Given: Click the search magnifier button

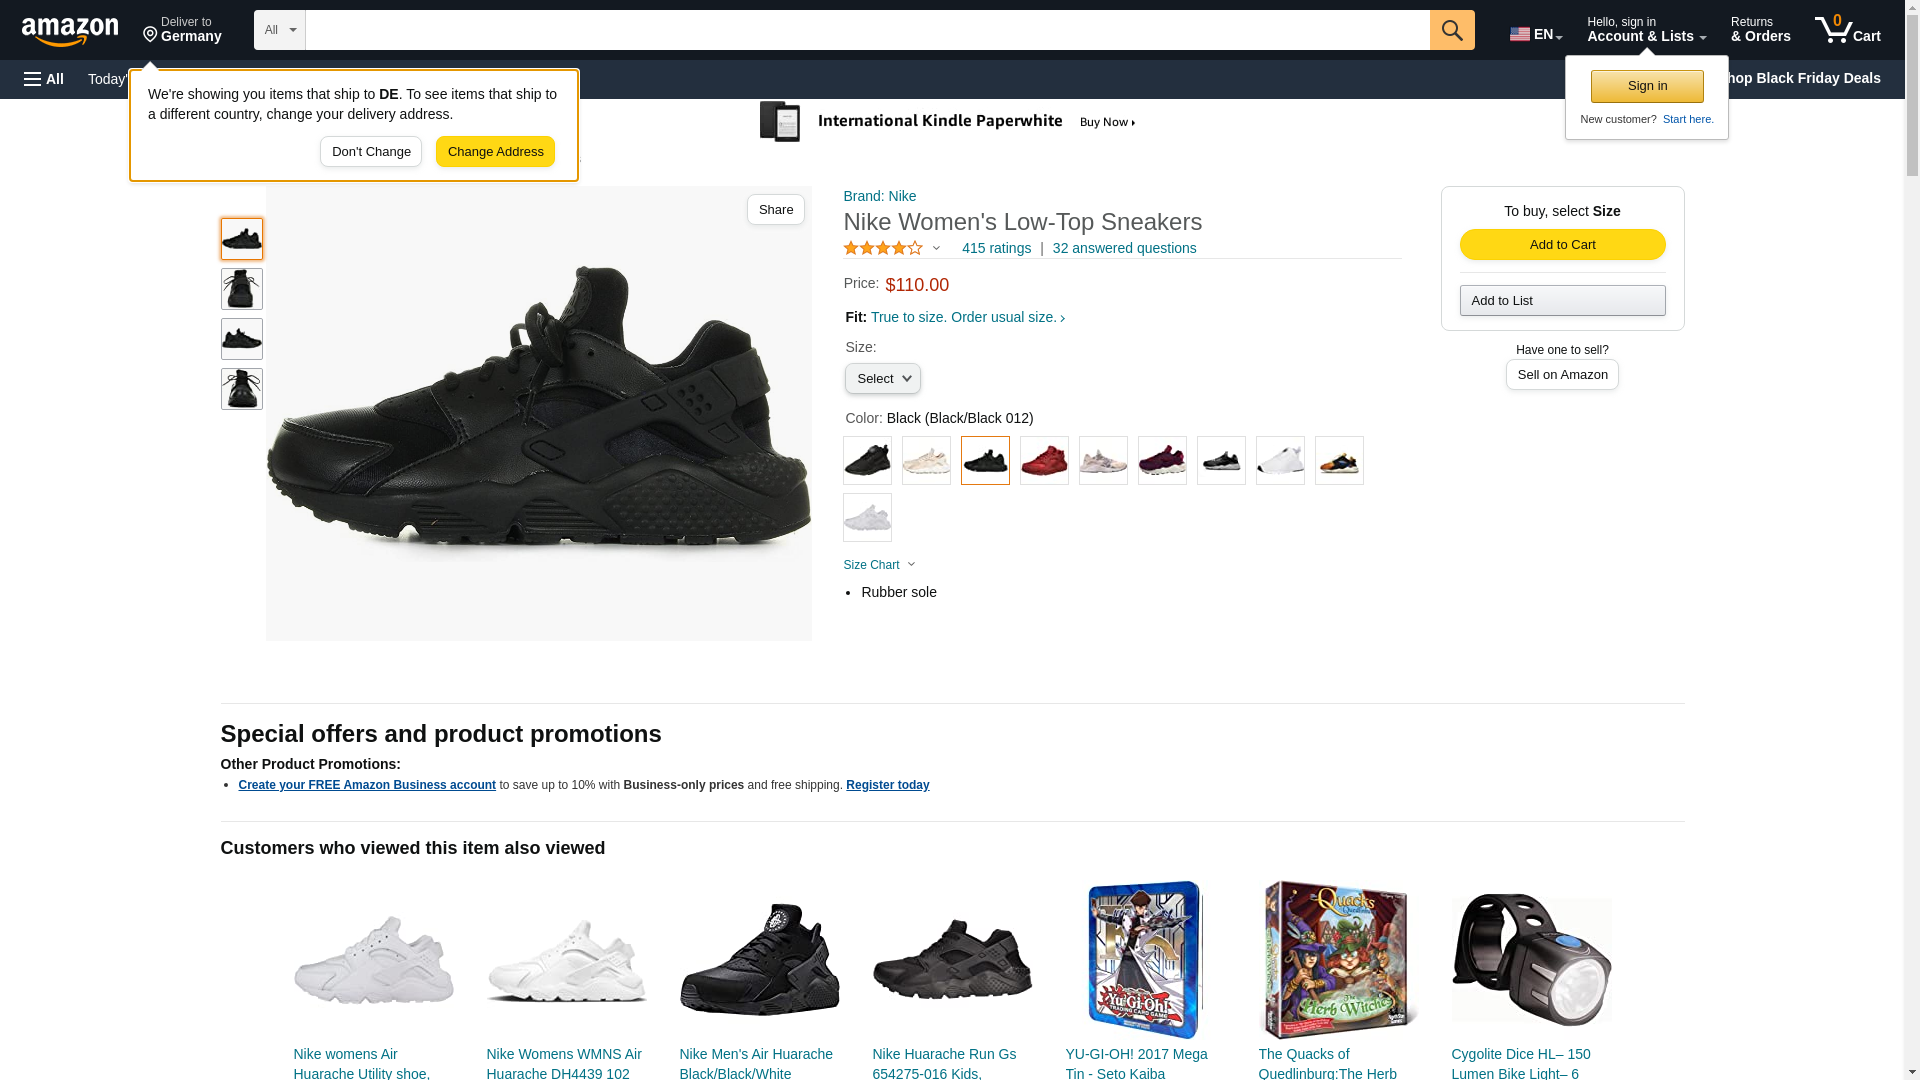Looking at the screenshot, I should pyautogui.click(x=1451, y=30).
